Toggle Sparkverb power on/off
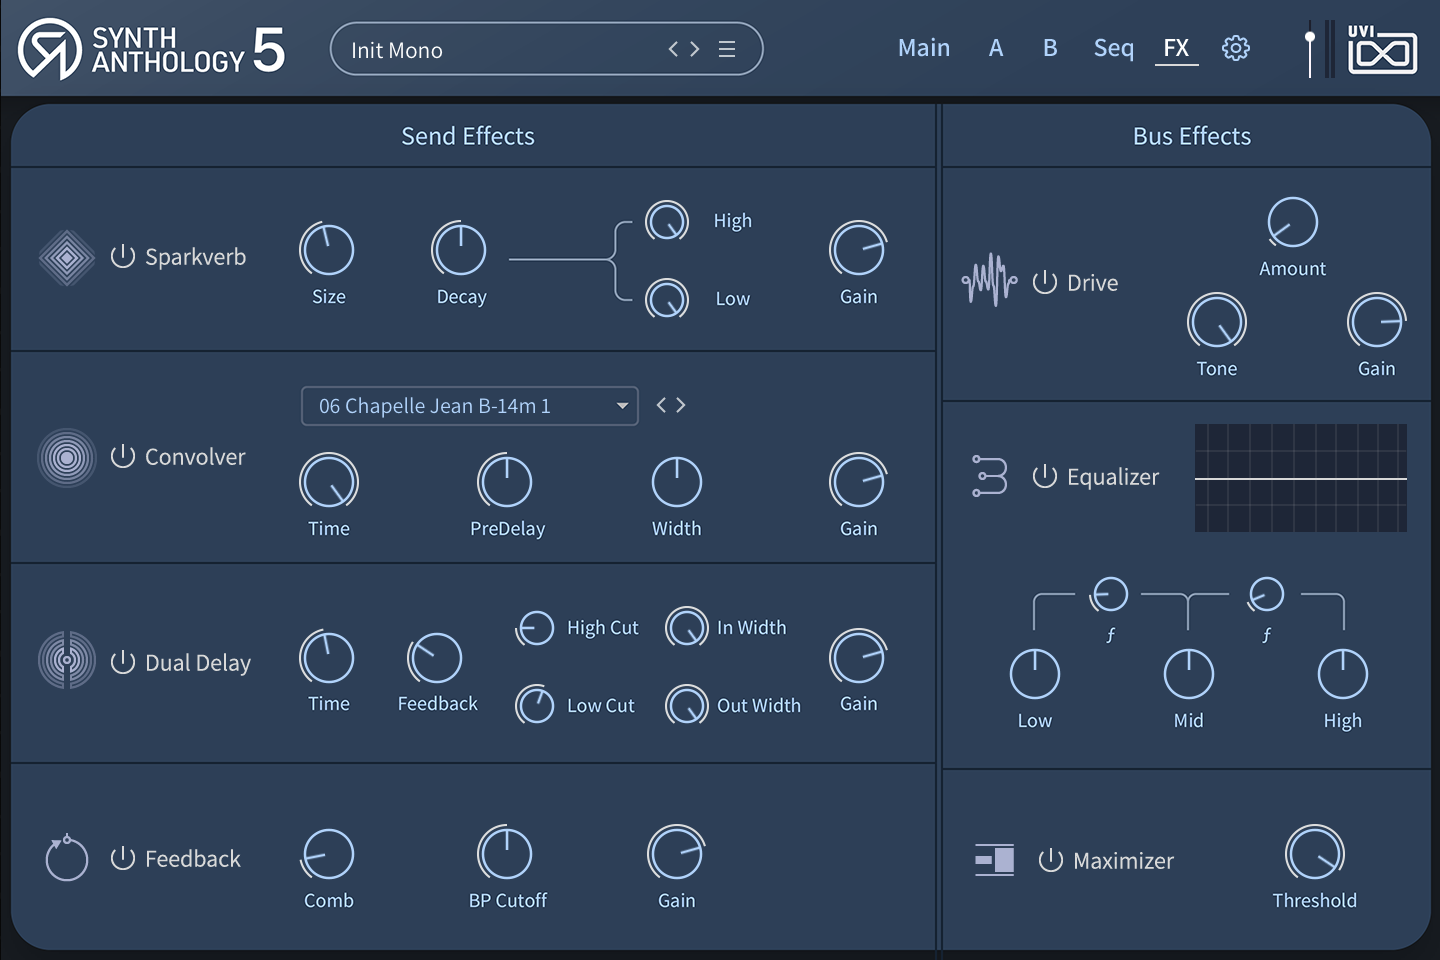The width and height of the screenshot is (1440, 960). 122,256
